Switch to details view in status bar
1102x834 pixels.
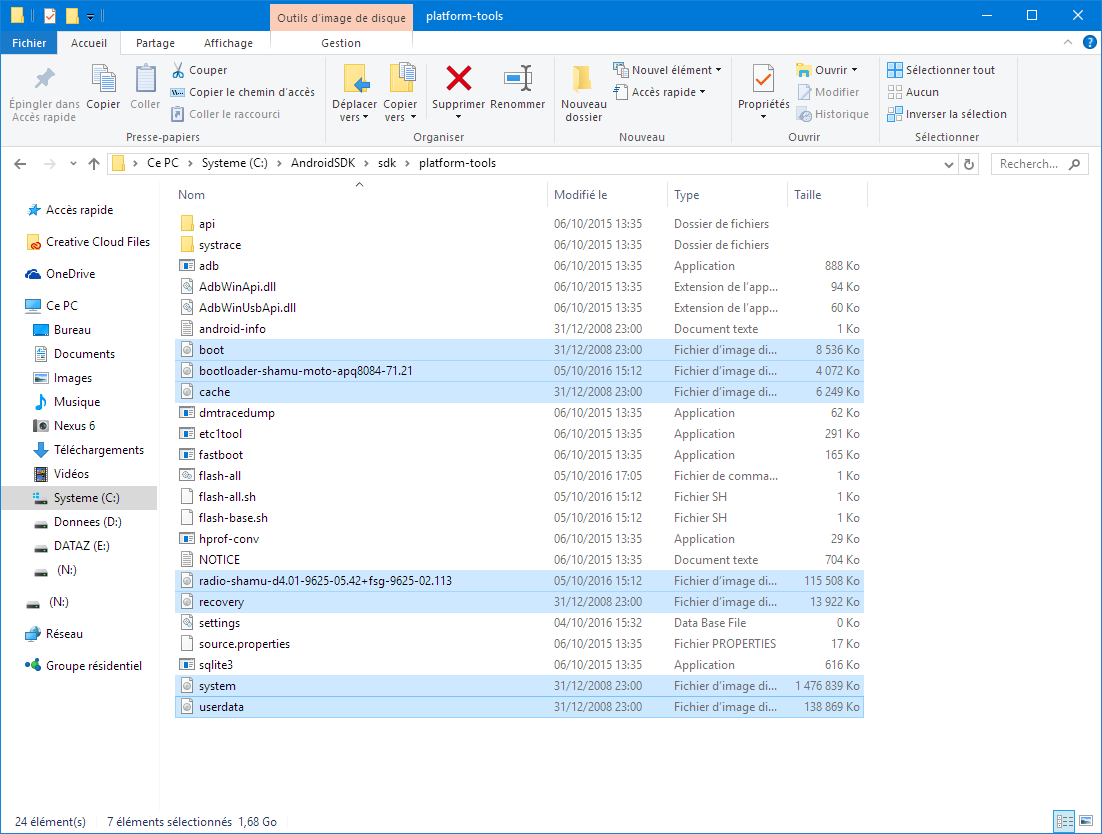(x=1064, y=821)
